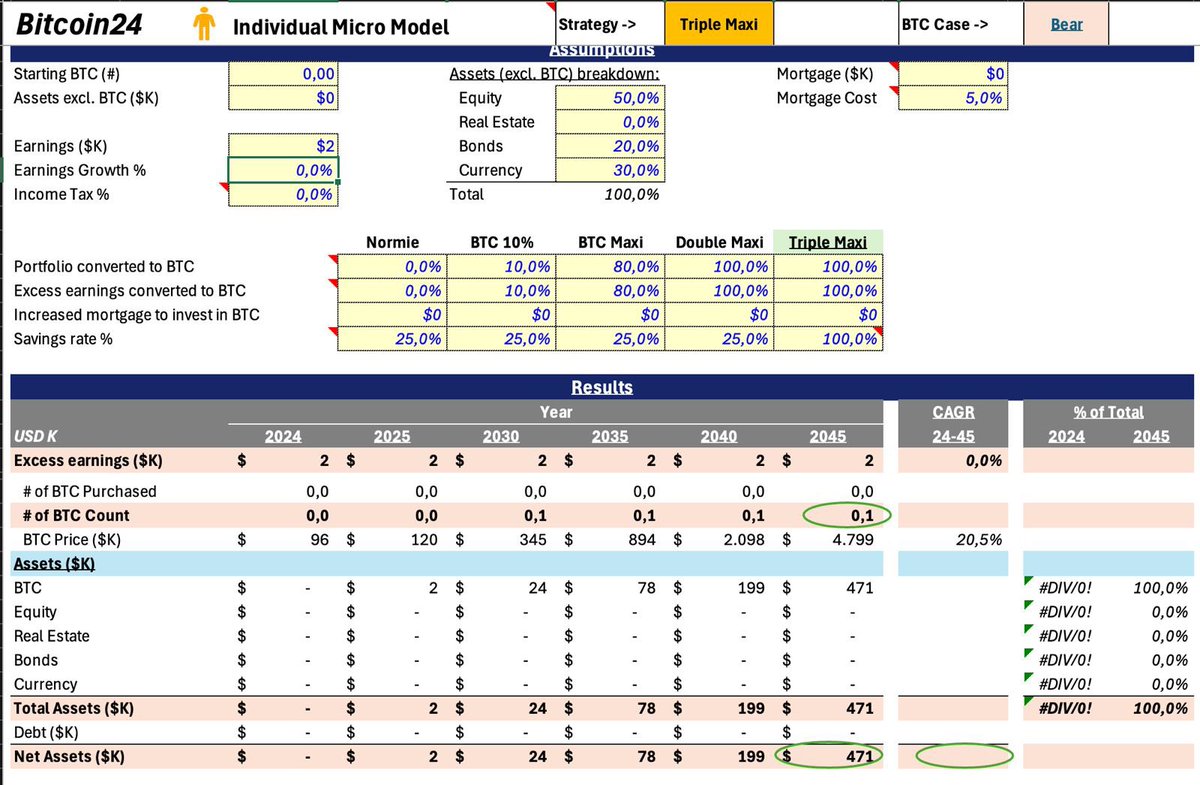The image size is (1200, 785).
Task: Select Portfolio converted to BTC for Normie
Action: click(392, 266)
